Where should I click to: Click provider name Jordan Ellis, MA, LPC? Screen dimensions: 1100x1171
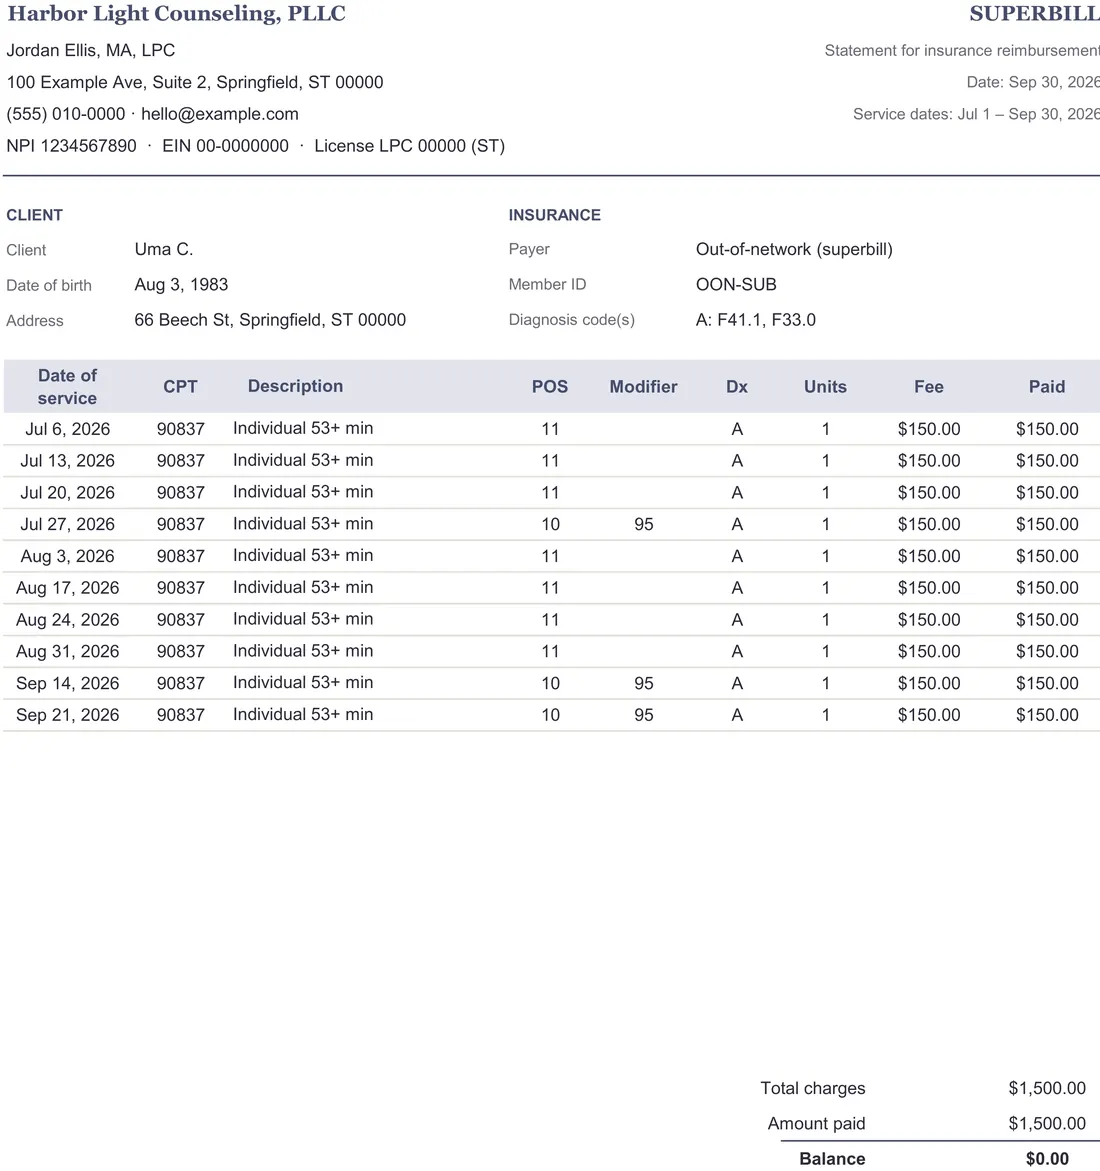tap(91, 50)
